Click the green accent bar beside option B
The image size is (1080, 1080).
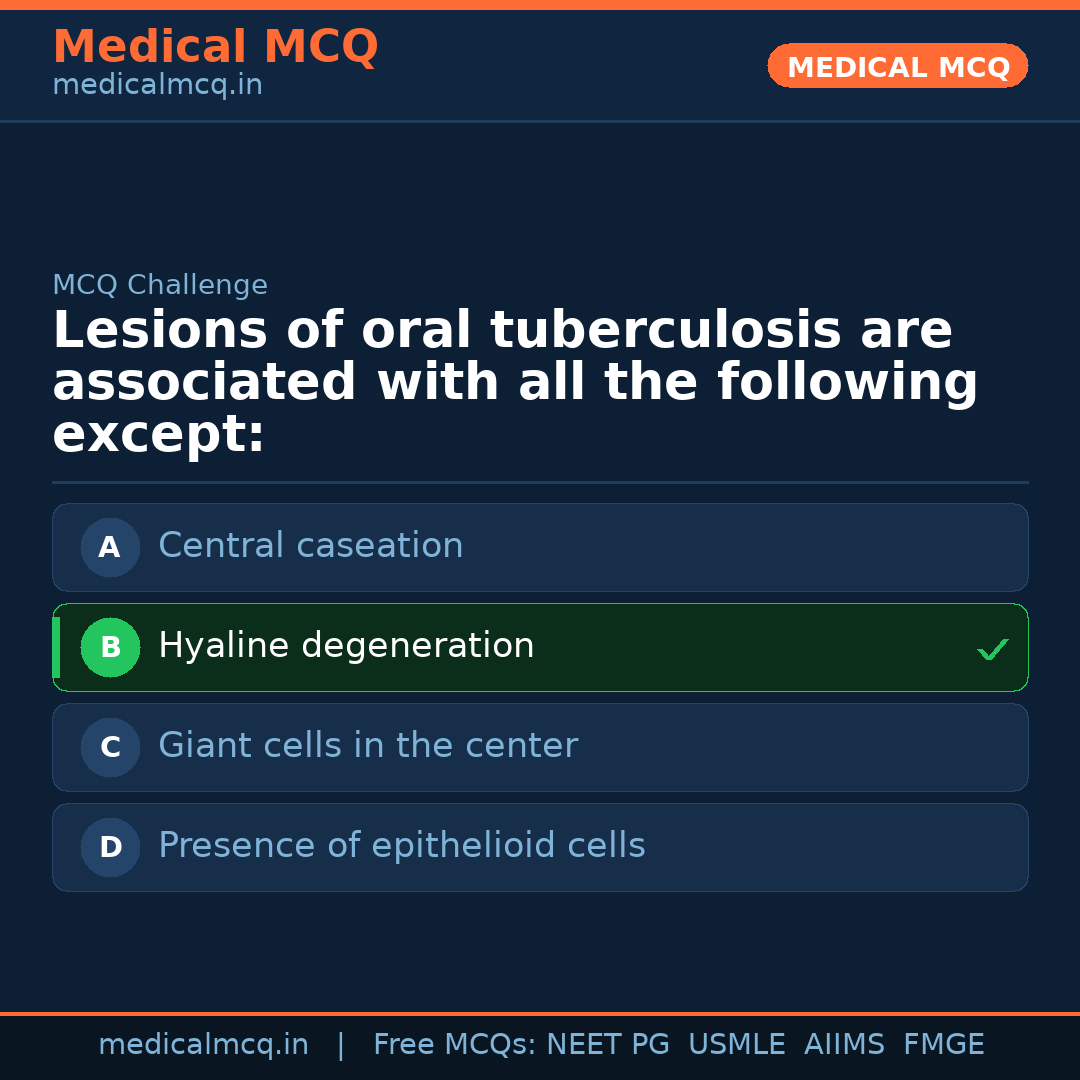[56, 647]
